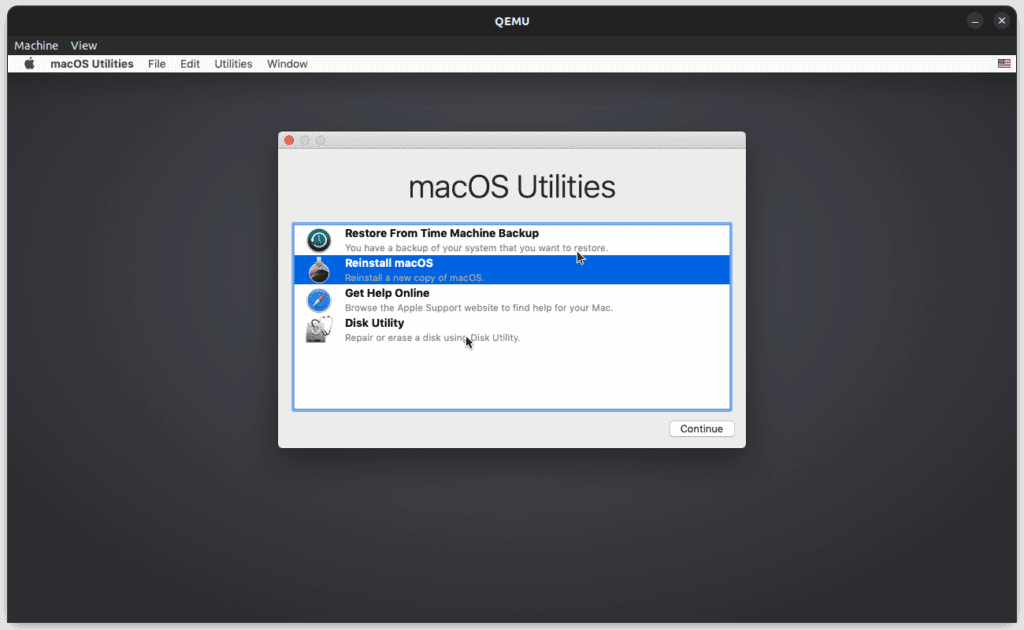Open the Utilities menu
Screen dimensions: 1024x630
pos(233,64)
